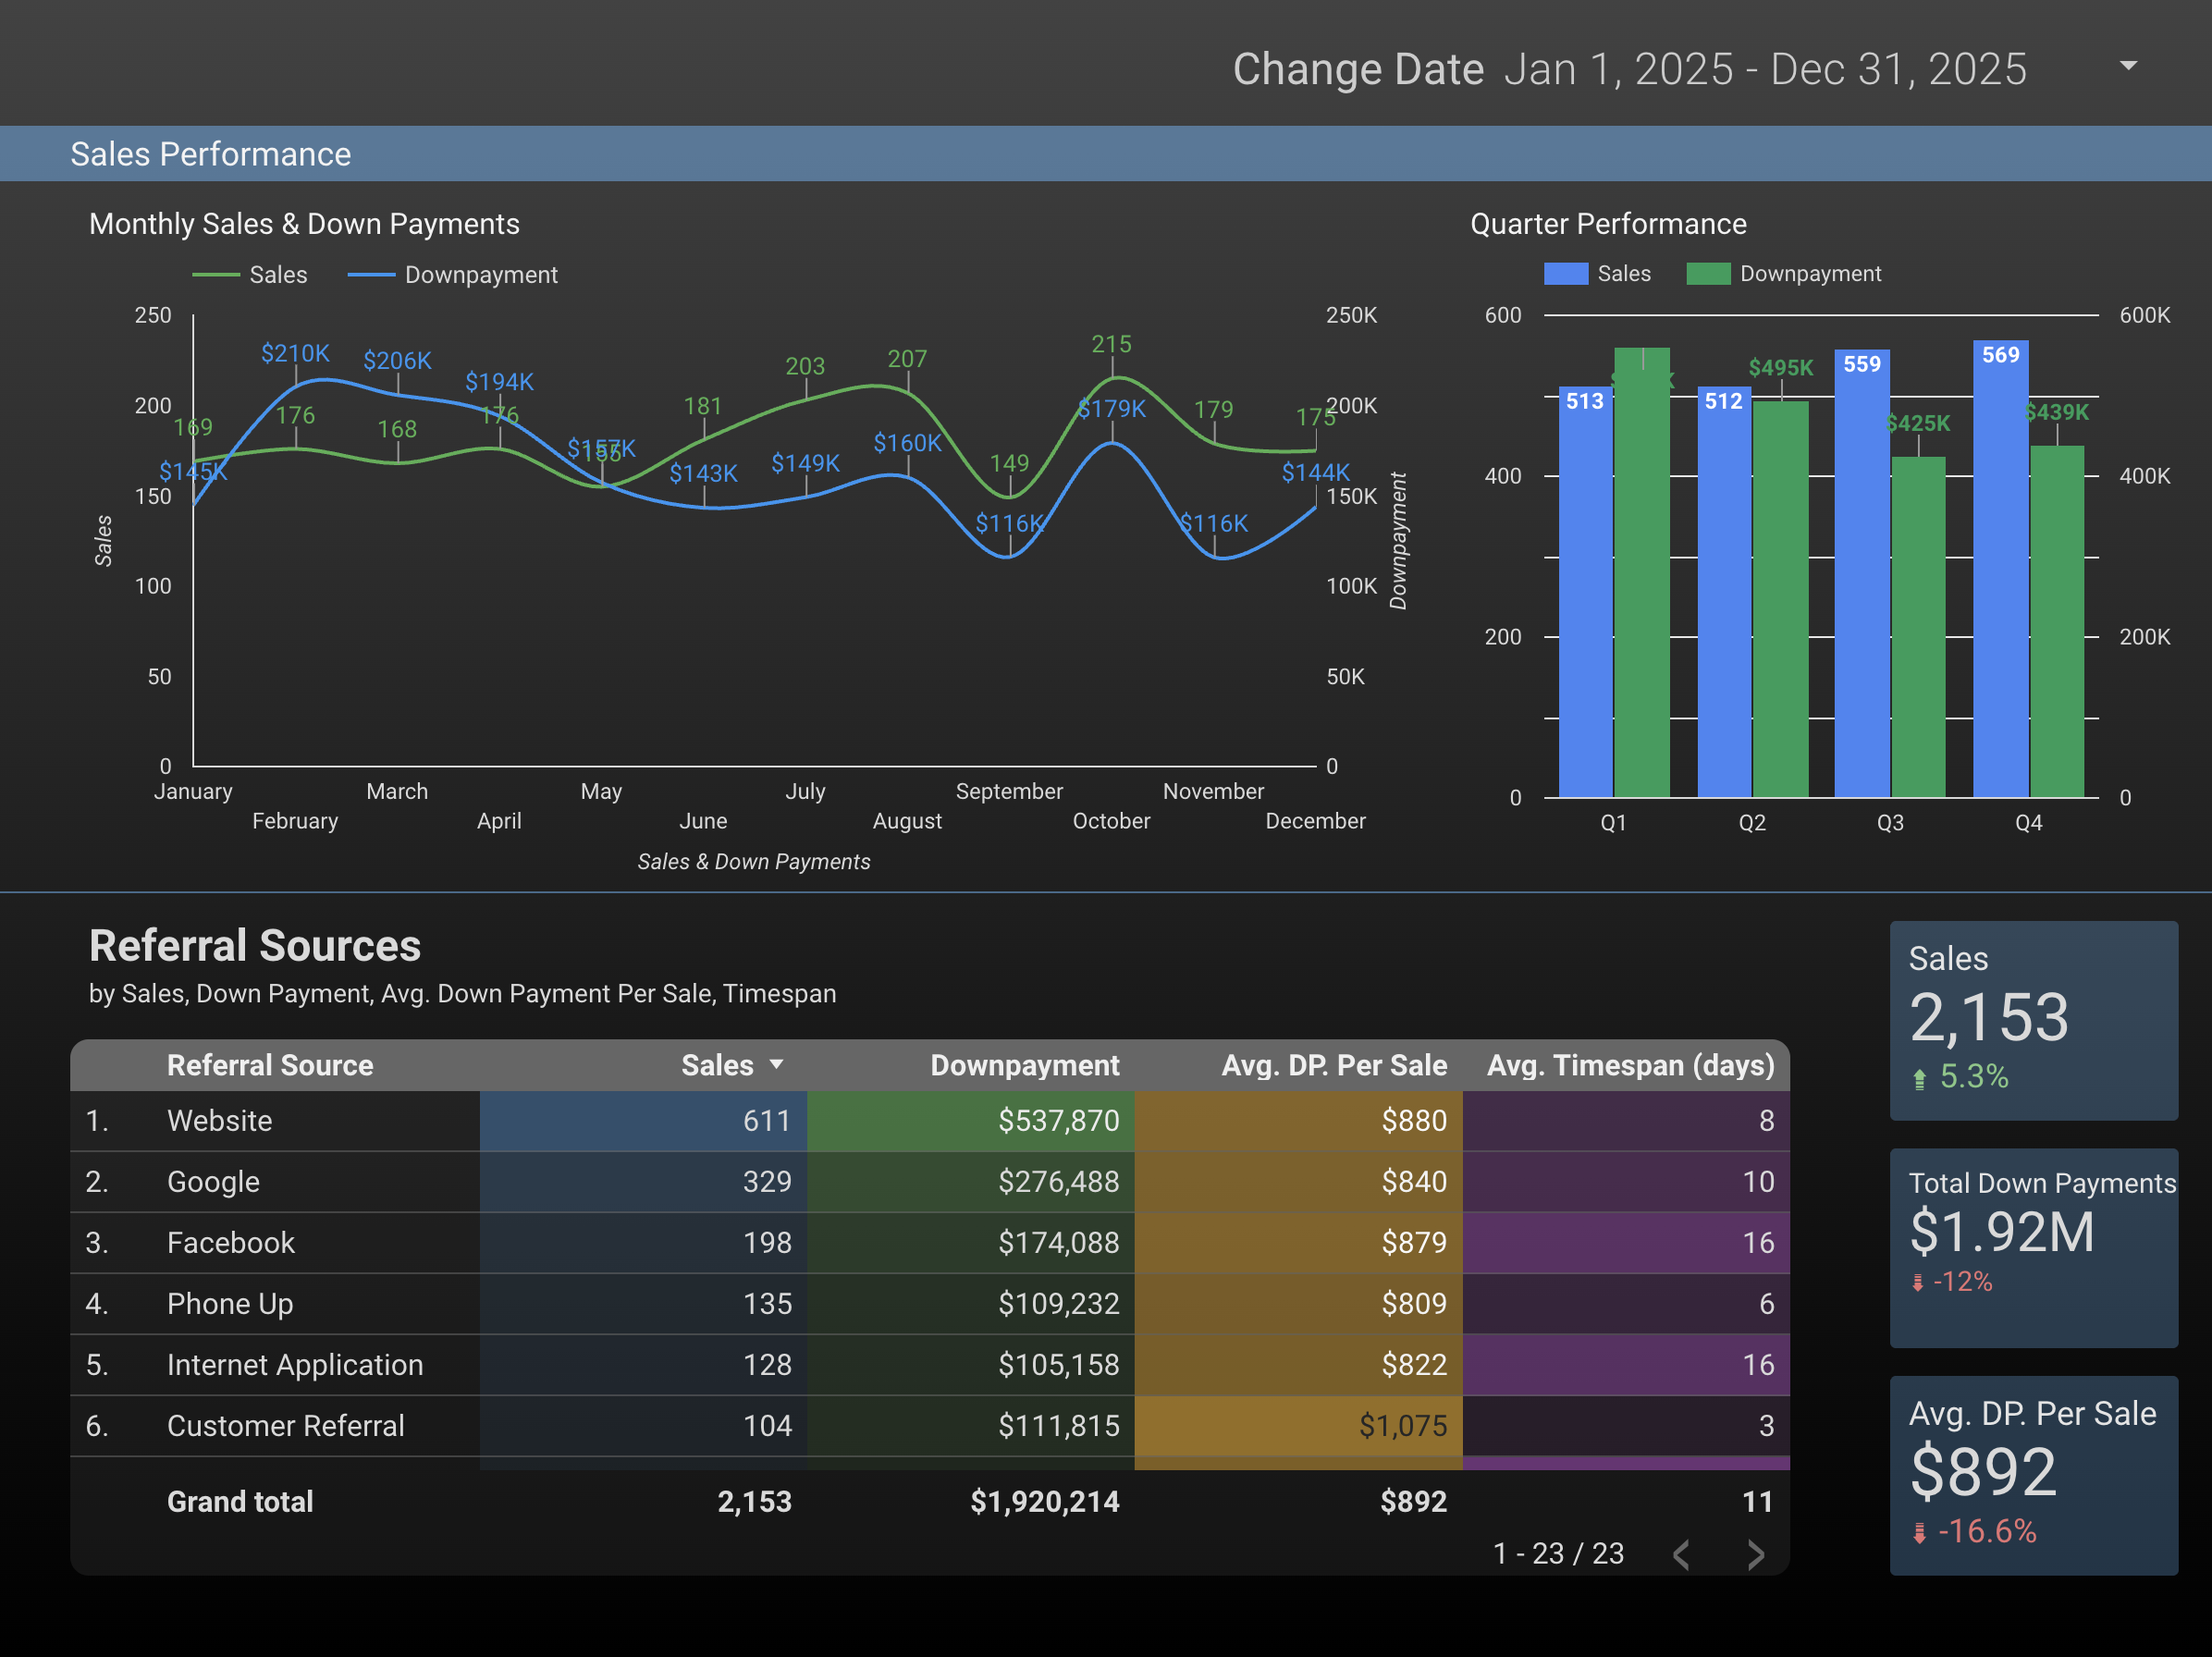Viewport: 2212px width, 1657px height.
Task: Sort table by Avg. Timespan (days) header
Action: (x=1630, y=1065)
